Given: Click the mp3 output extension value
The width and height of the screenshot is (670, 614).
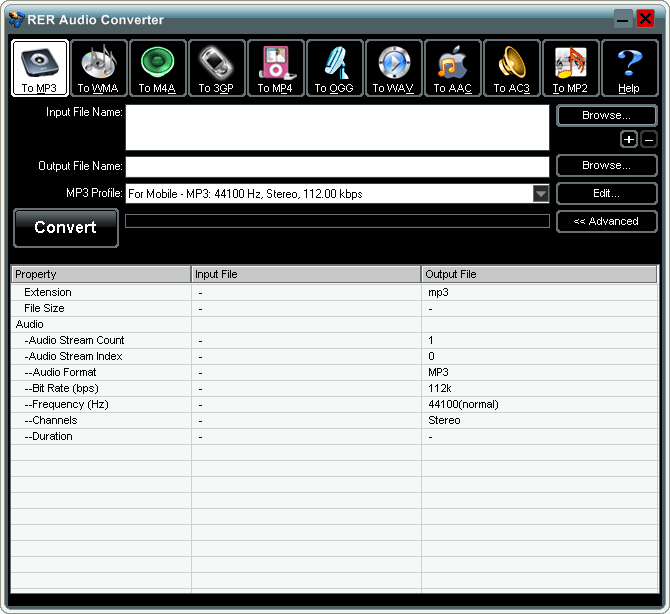Looking at the screenshot, I should click(438, 293).
